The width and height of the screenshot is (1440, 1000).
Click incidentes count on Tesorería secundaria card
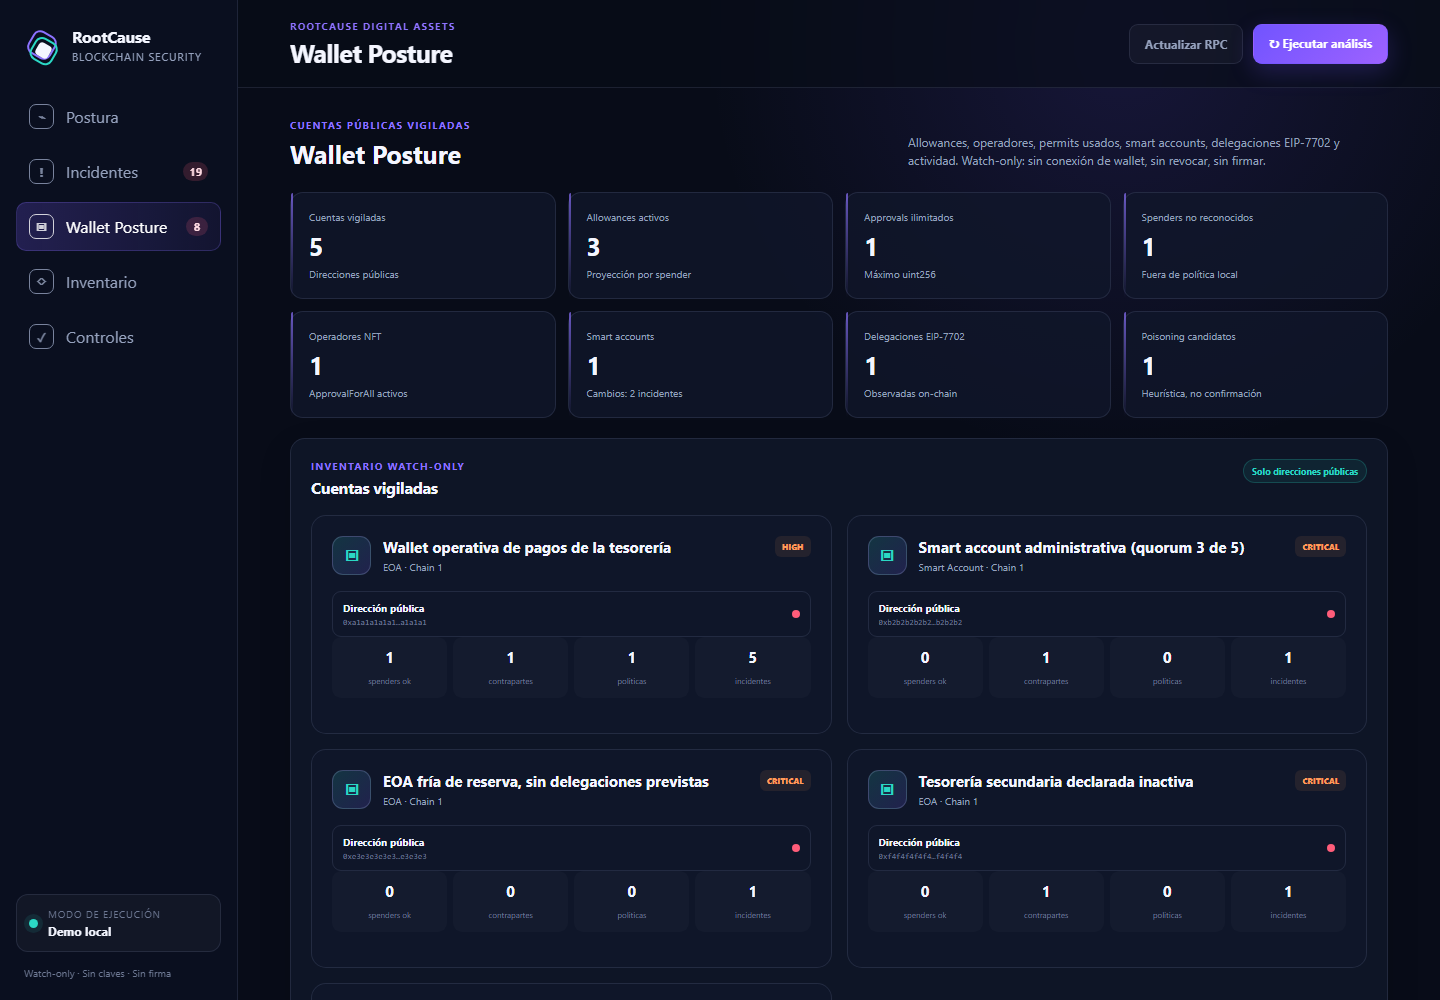tap(1288, 892)
